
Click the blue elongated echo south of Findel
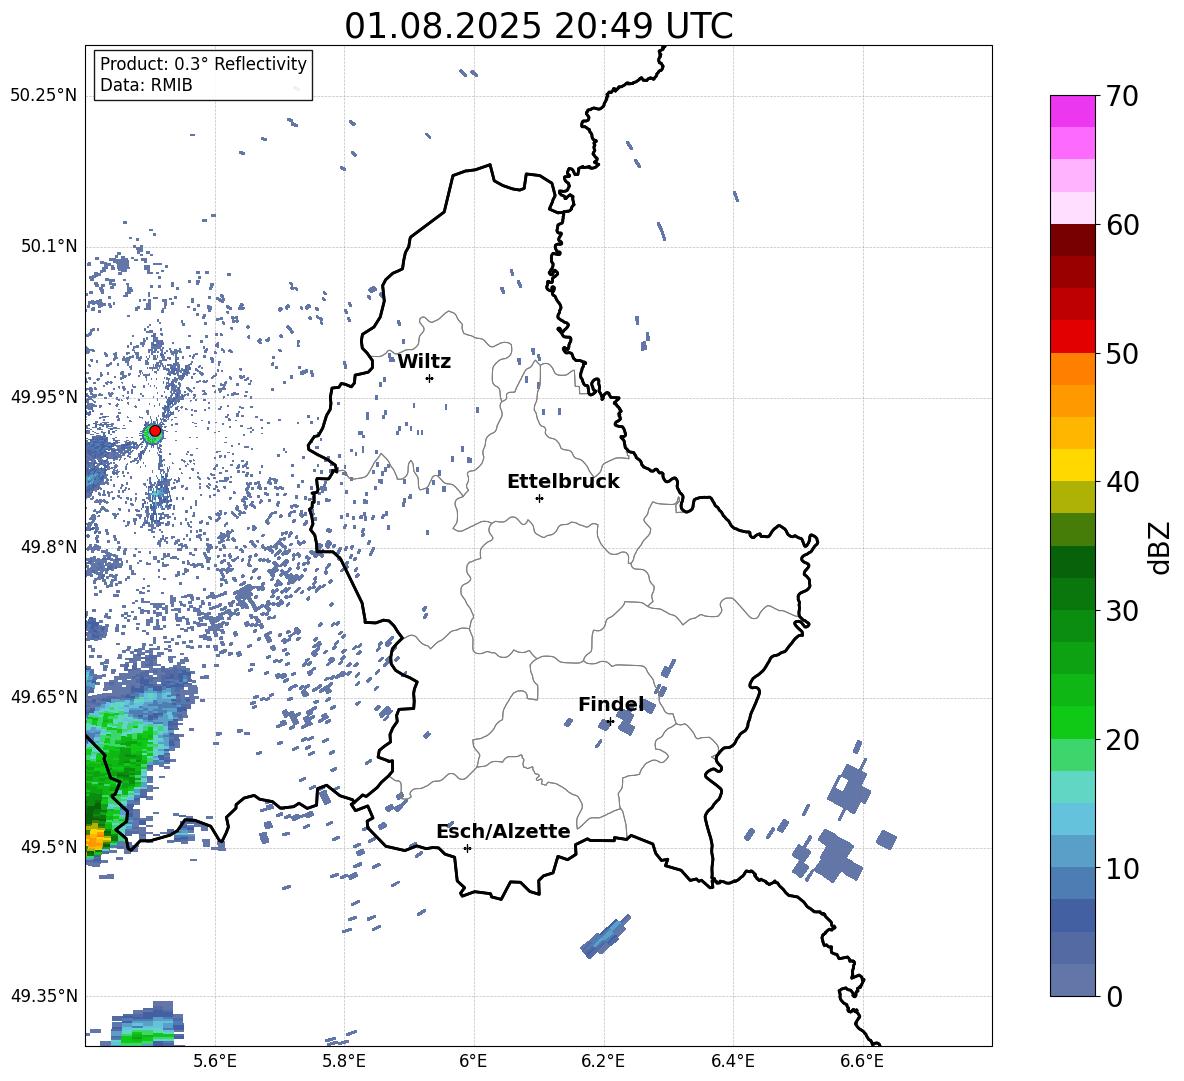tap(606, 936)
